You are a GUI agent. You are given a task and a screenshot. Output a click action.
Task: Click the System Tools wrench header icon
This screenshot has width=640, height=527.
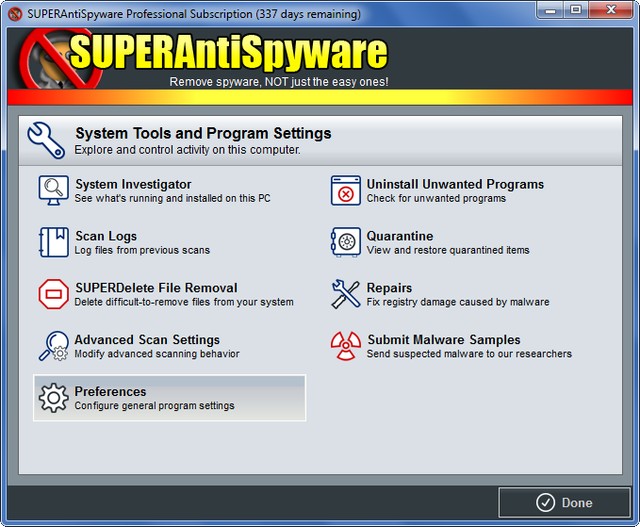point(47,139)
